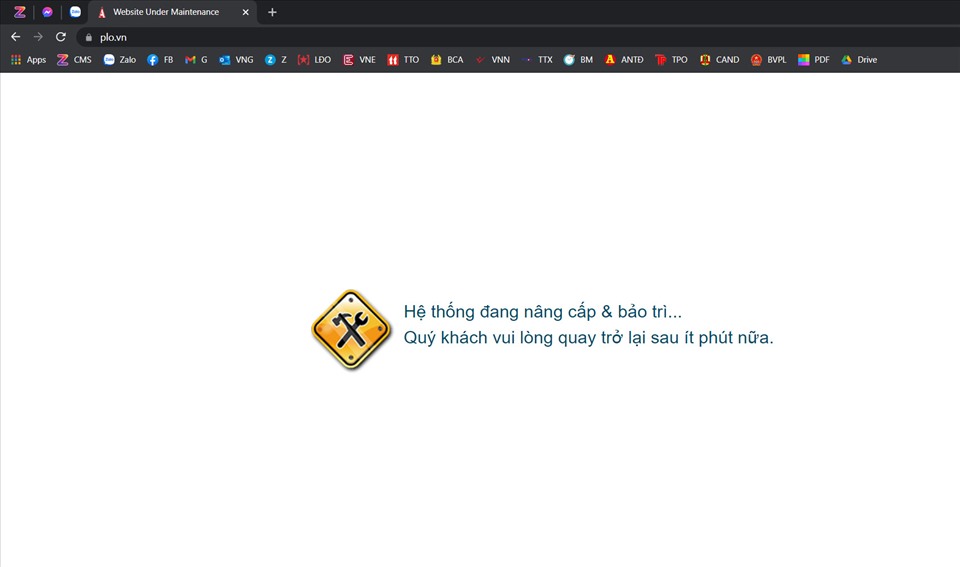Screen dimensions: 960x567
Task: Open the LĐO bookmark
Action: [314, 59]
